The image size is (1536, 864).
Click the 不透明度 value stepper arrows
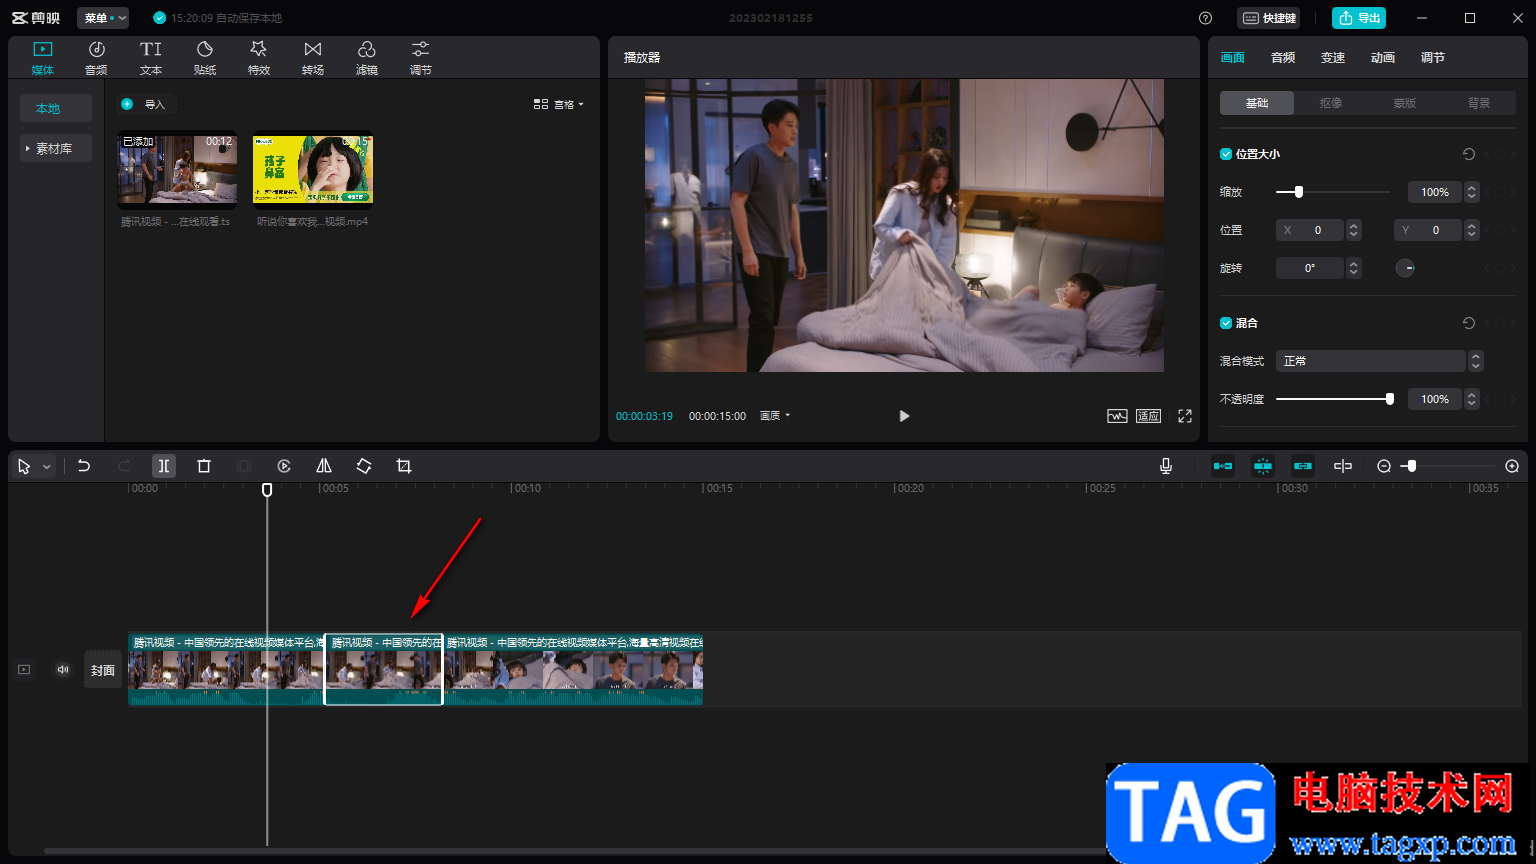click(x=1471, y=399)
